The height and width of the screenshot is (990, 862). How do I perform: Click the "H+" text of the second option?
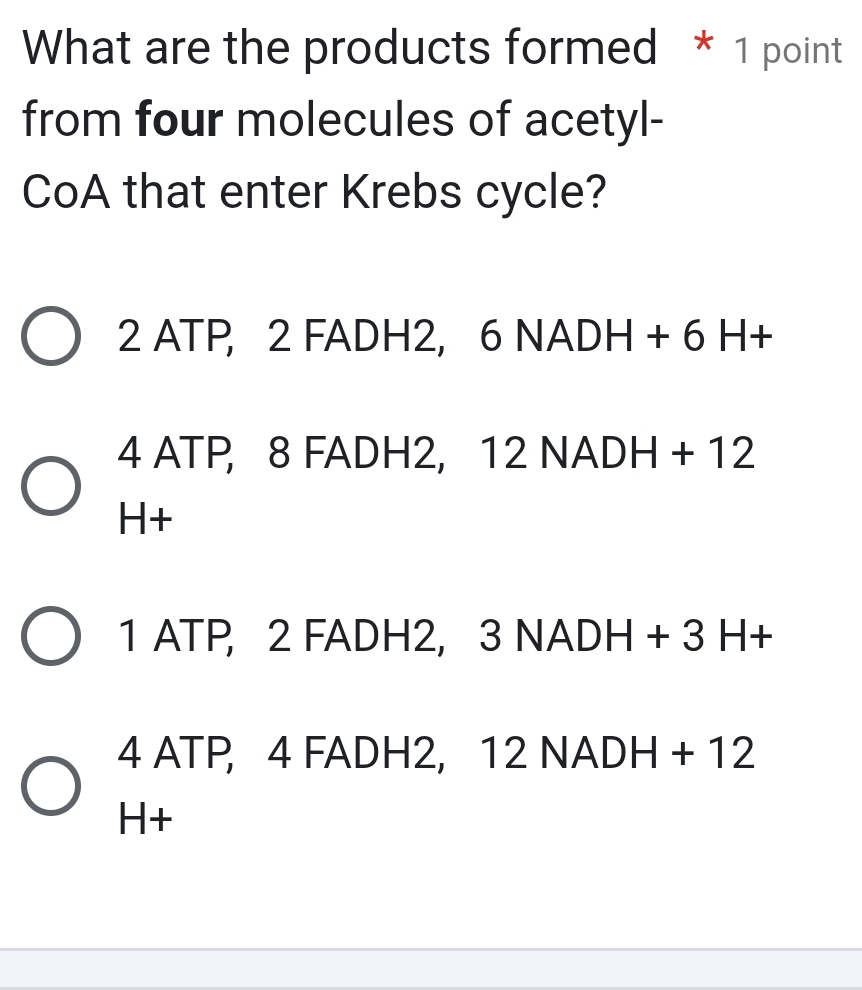point(145,518)
